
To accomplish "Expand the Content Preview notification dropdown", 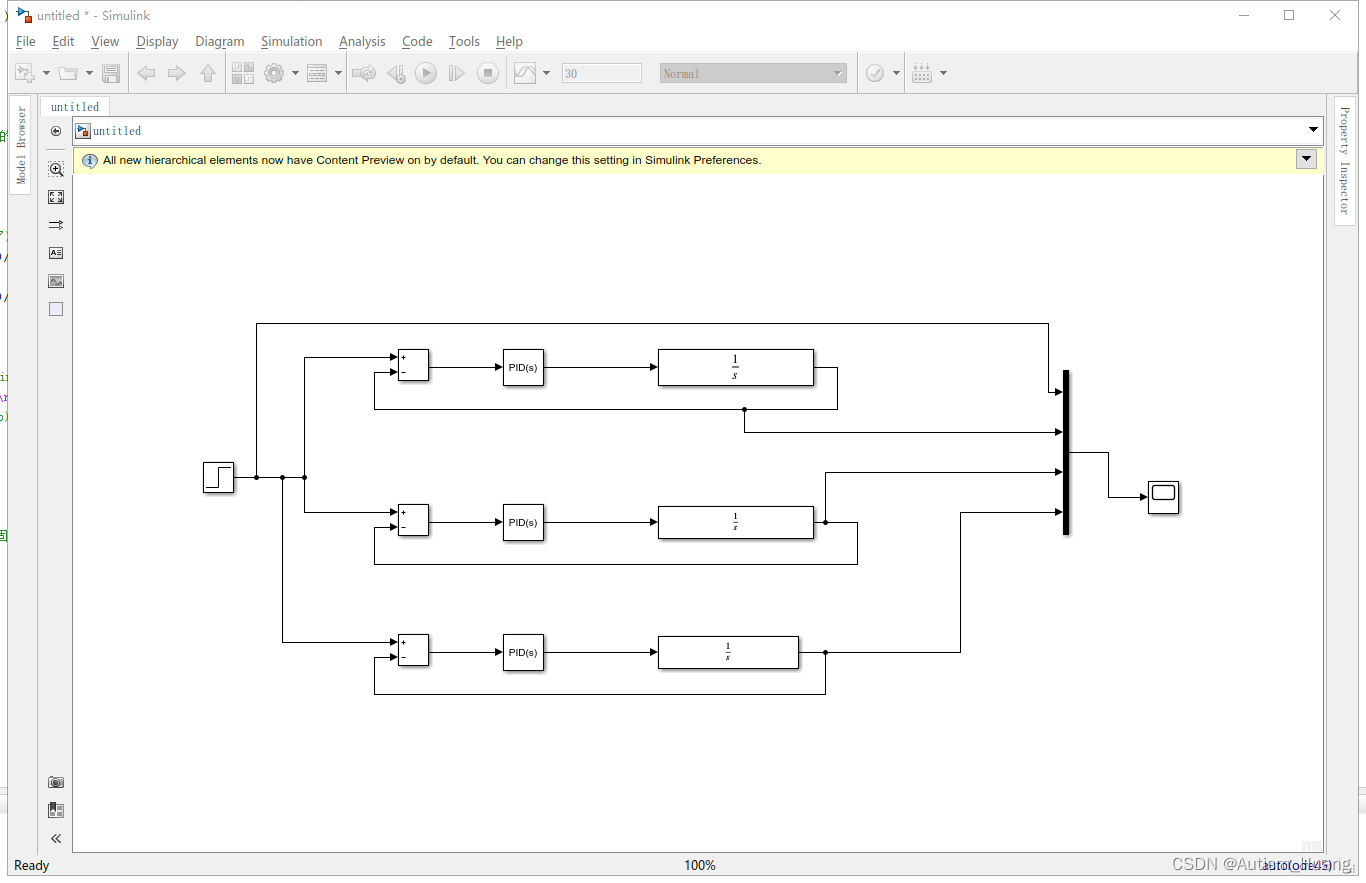I will [x=1306, y=159].
